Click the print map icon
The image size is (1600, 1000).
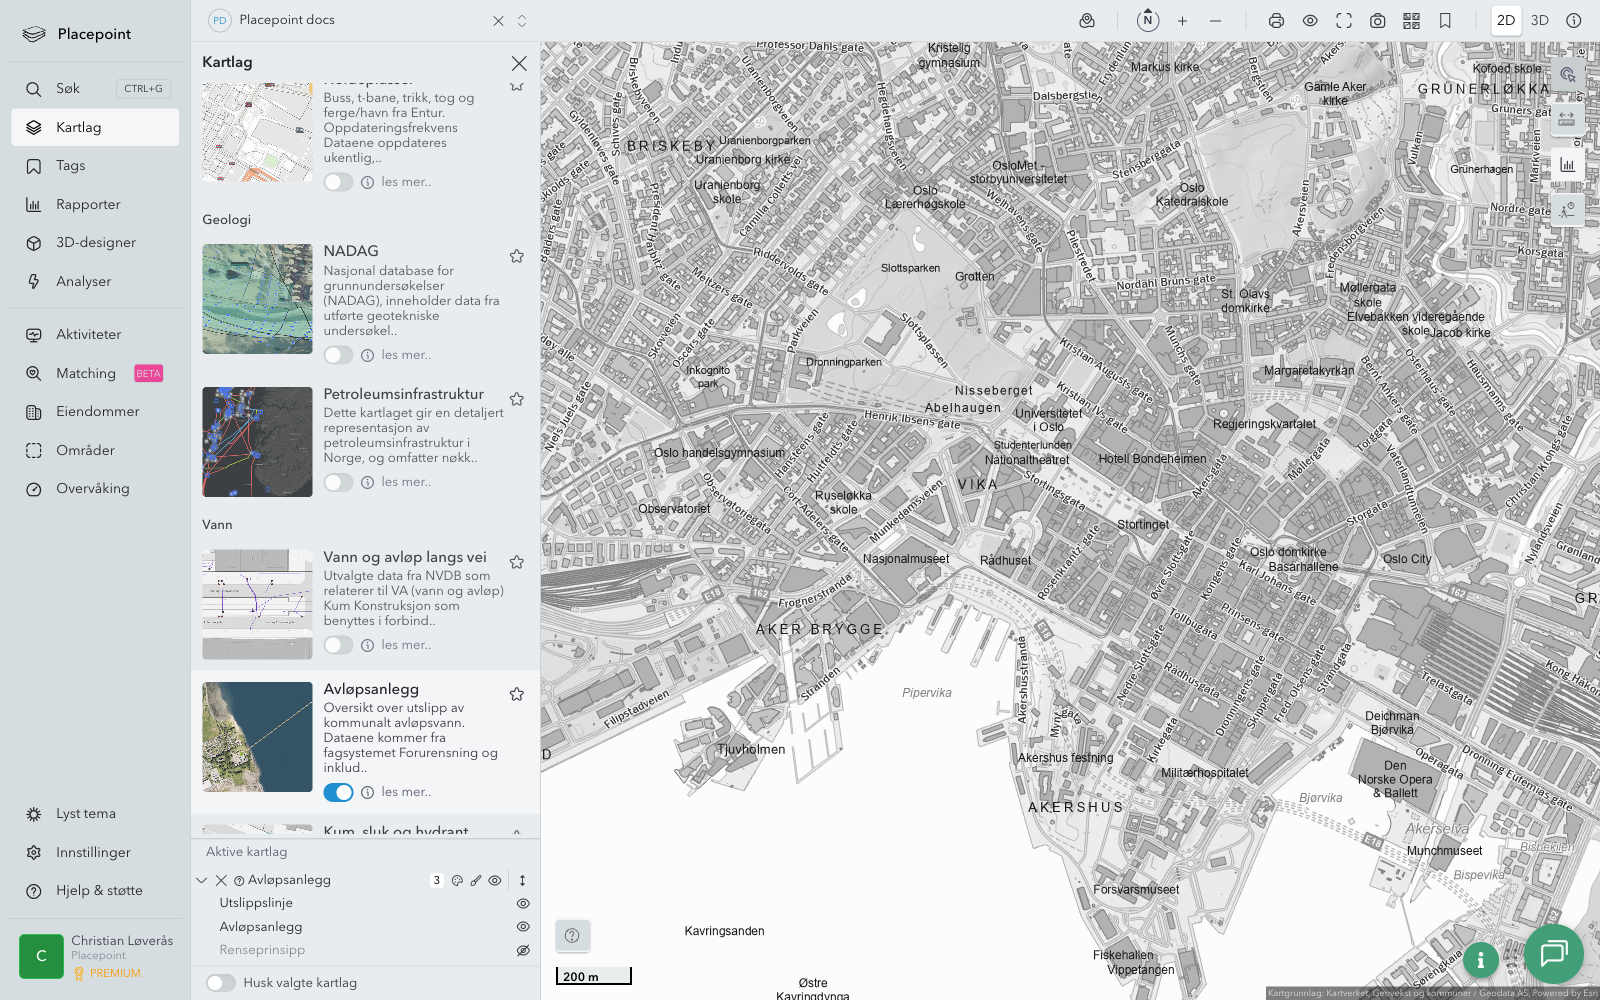point(1276,21)
